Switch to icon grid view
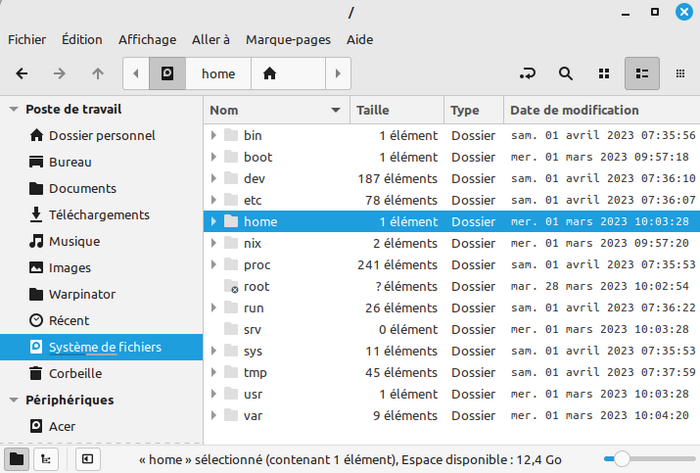The height and width of the screenshot is (473, 700). pyautogui.click(x=604, y=73)
